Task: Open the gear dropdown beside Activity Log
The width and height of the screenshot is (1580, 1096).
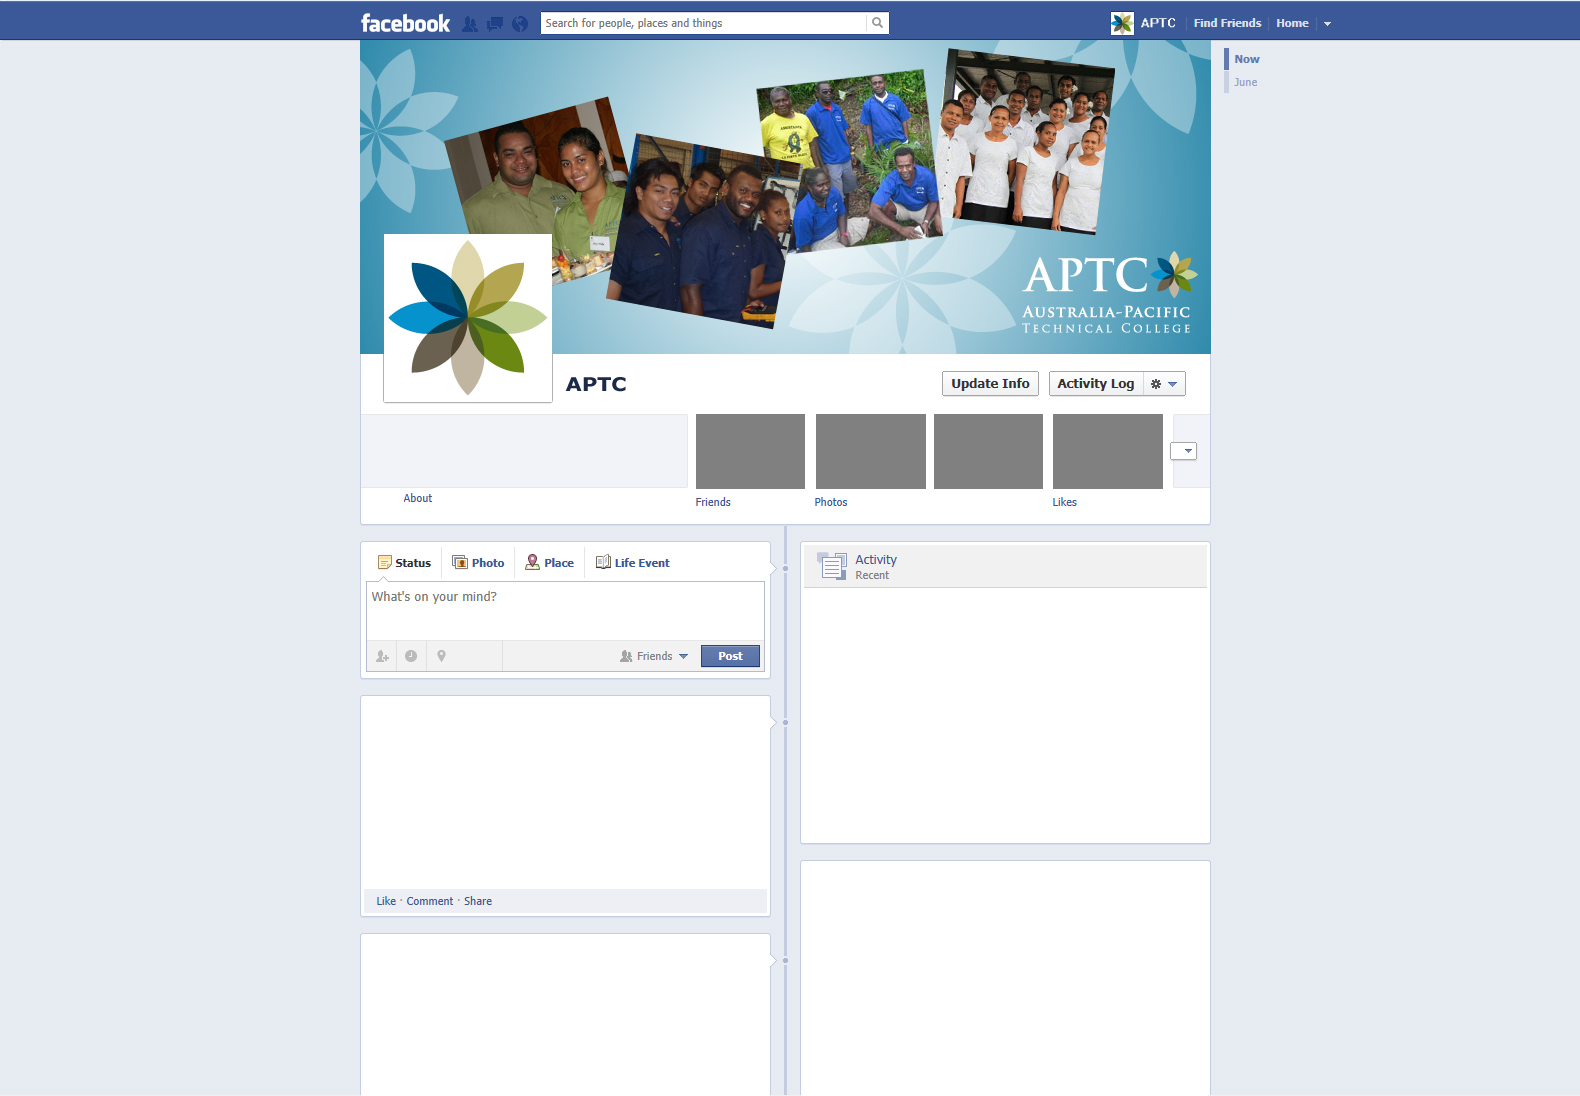Action: pyautogui.click(x=1164, y=384)
